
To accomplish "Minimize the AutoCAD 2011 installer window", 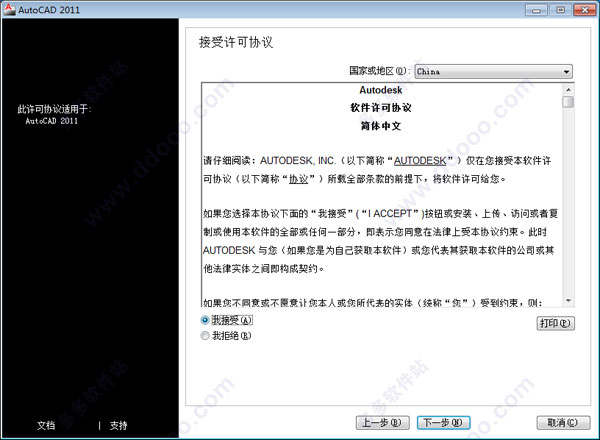I will pyautogui.click(x=536, y=10).
